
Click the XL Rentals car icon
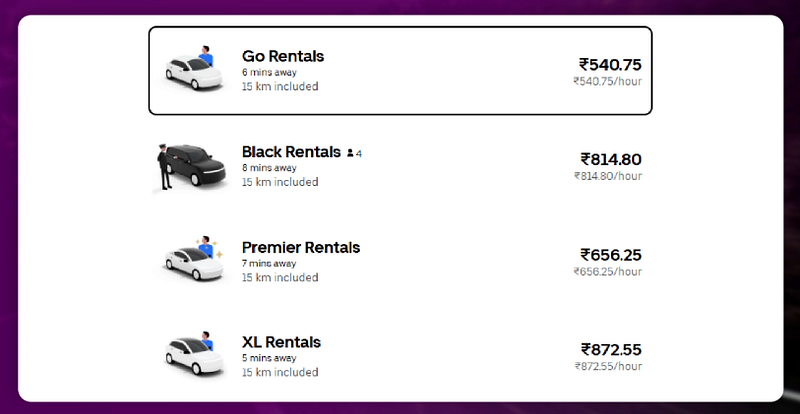tap(194, 353)
